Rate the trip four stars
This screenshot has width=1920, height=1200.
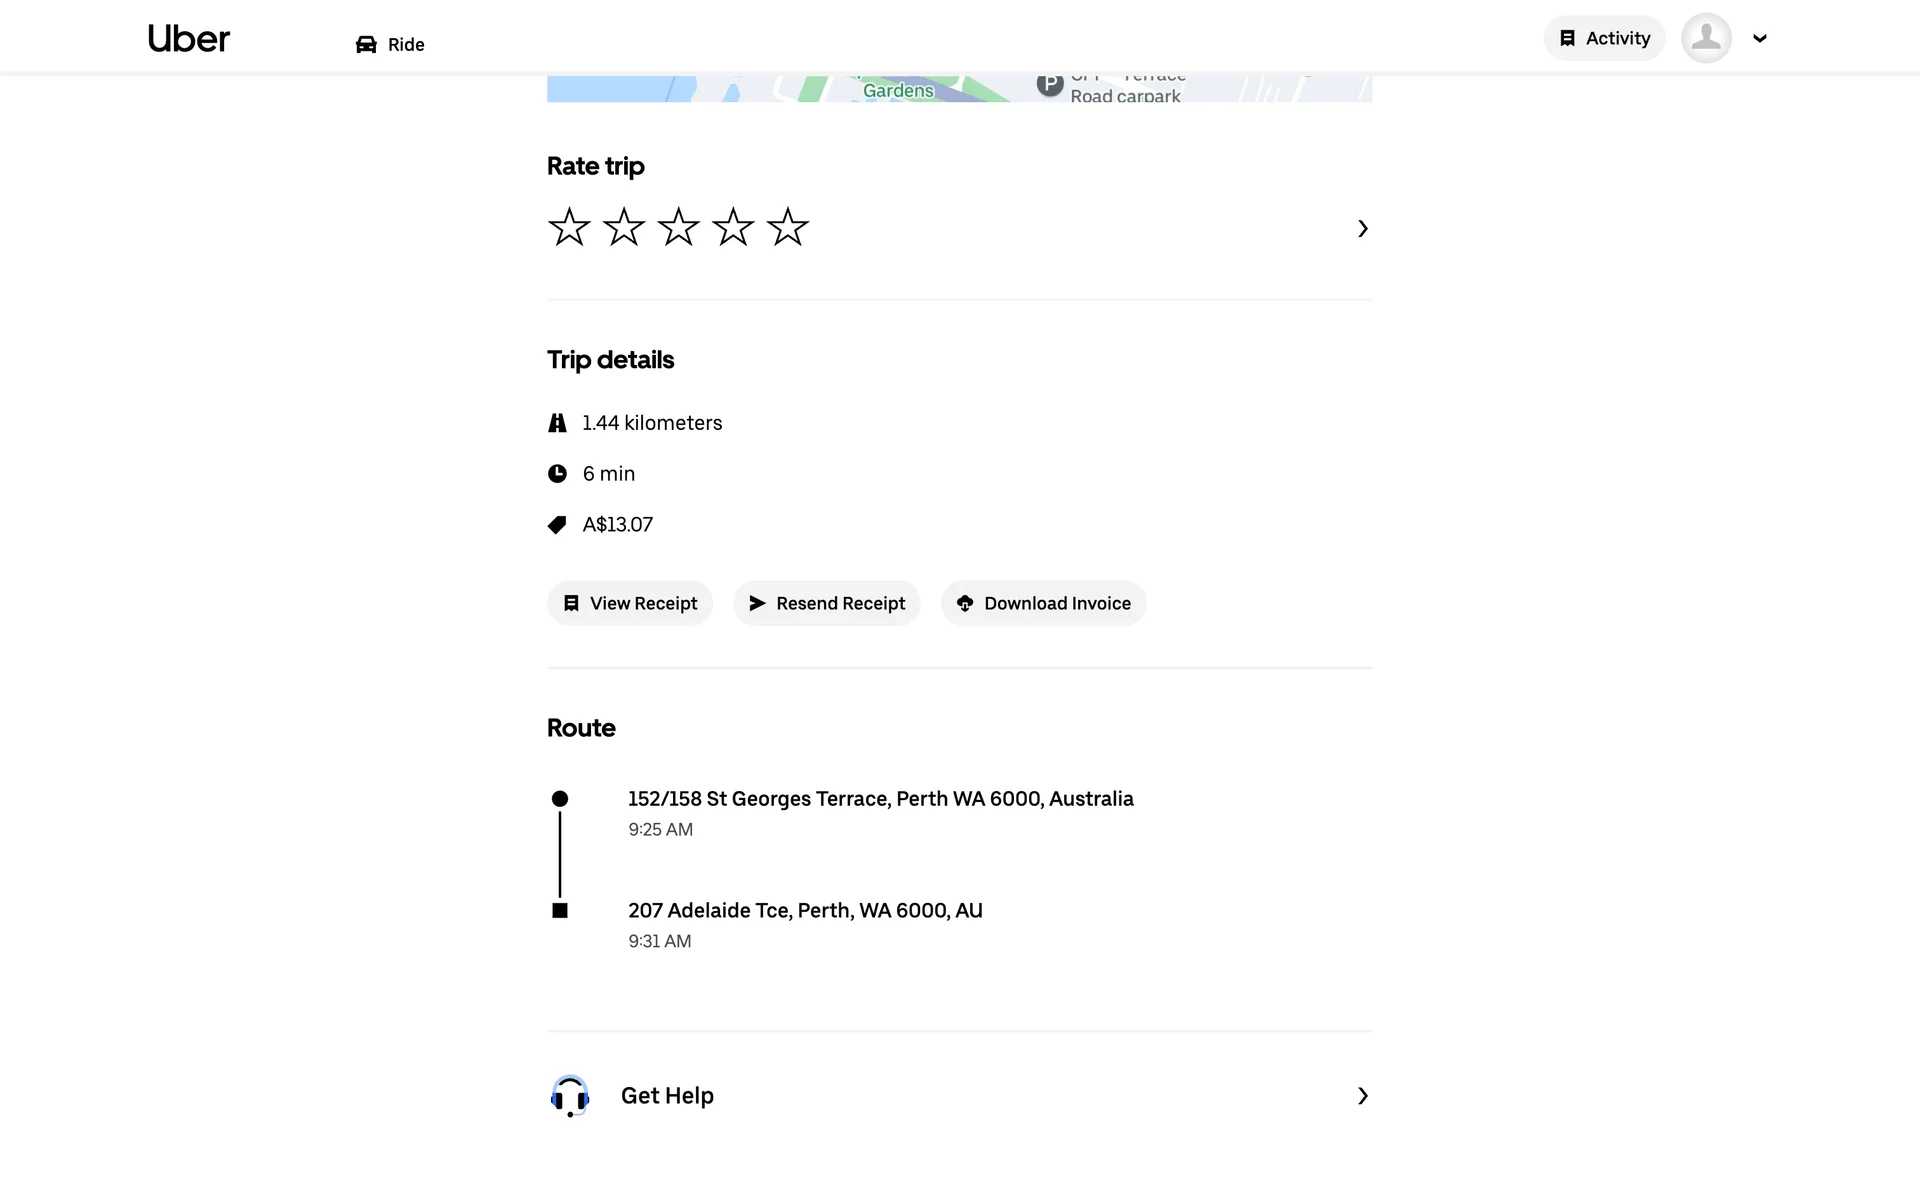pos(733,227)
